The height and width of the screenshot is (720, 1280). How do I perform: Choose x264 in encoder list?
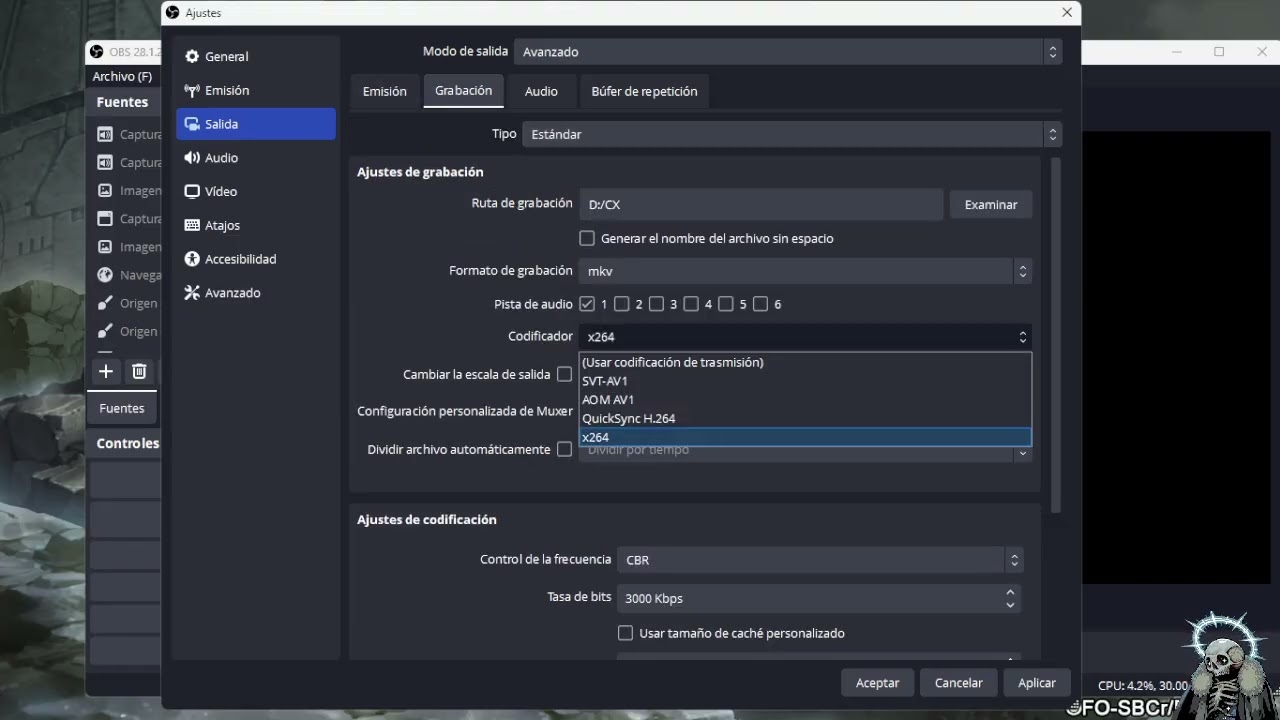(805, 437)
